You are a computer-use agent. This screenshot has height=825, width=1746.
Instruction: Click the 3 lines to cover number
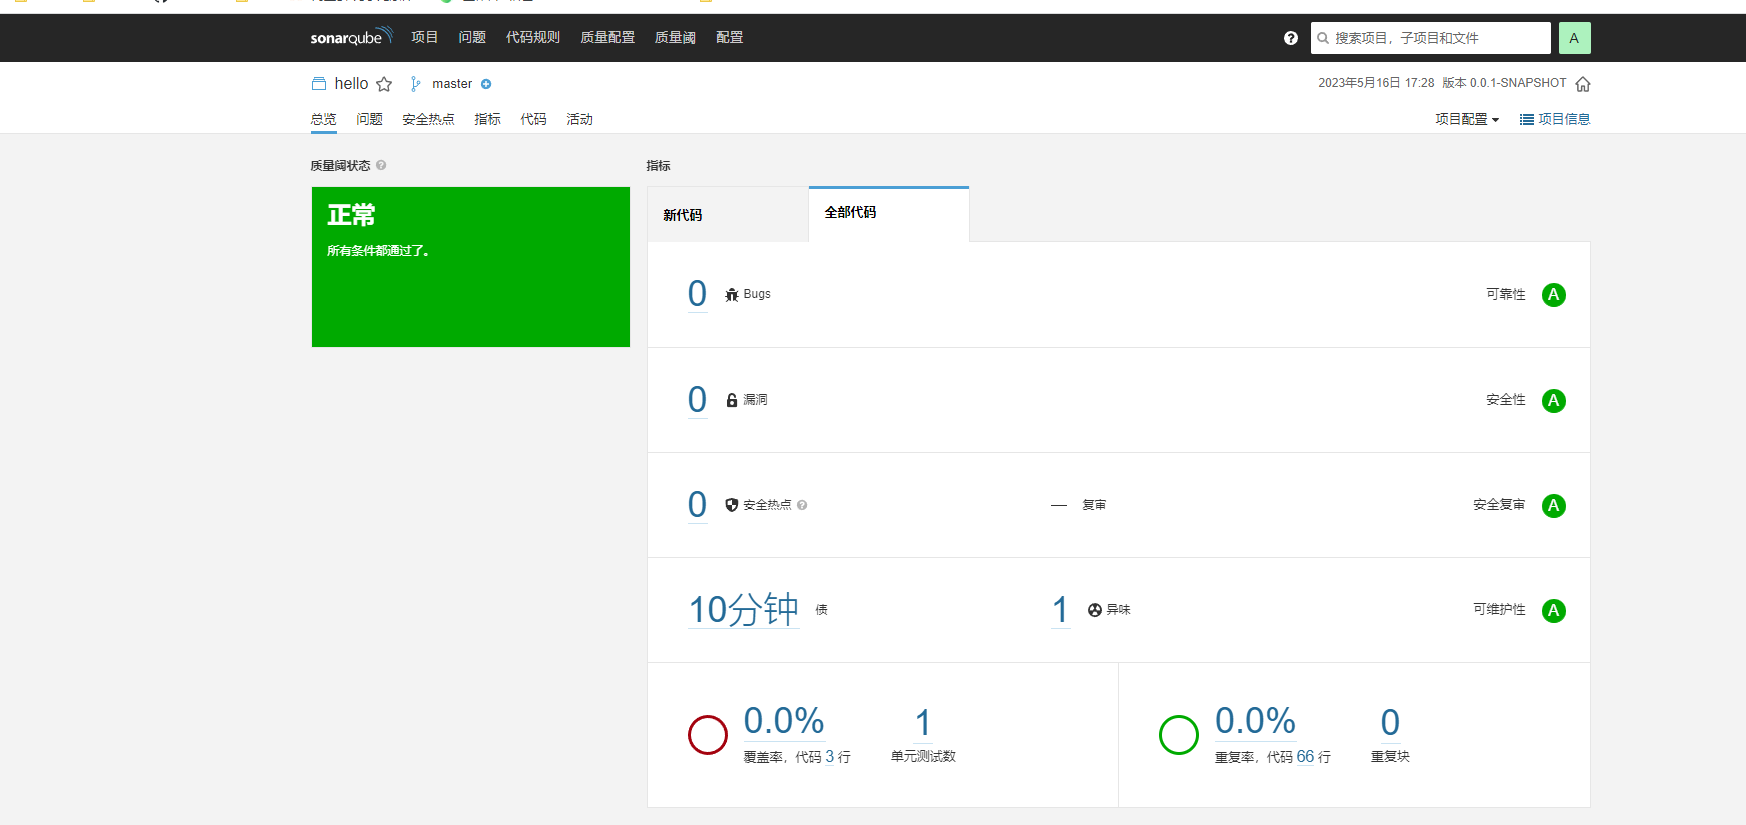[829, 757]
